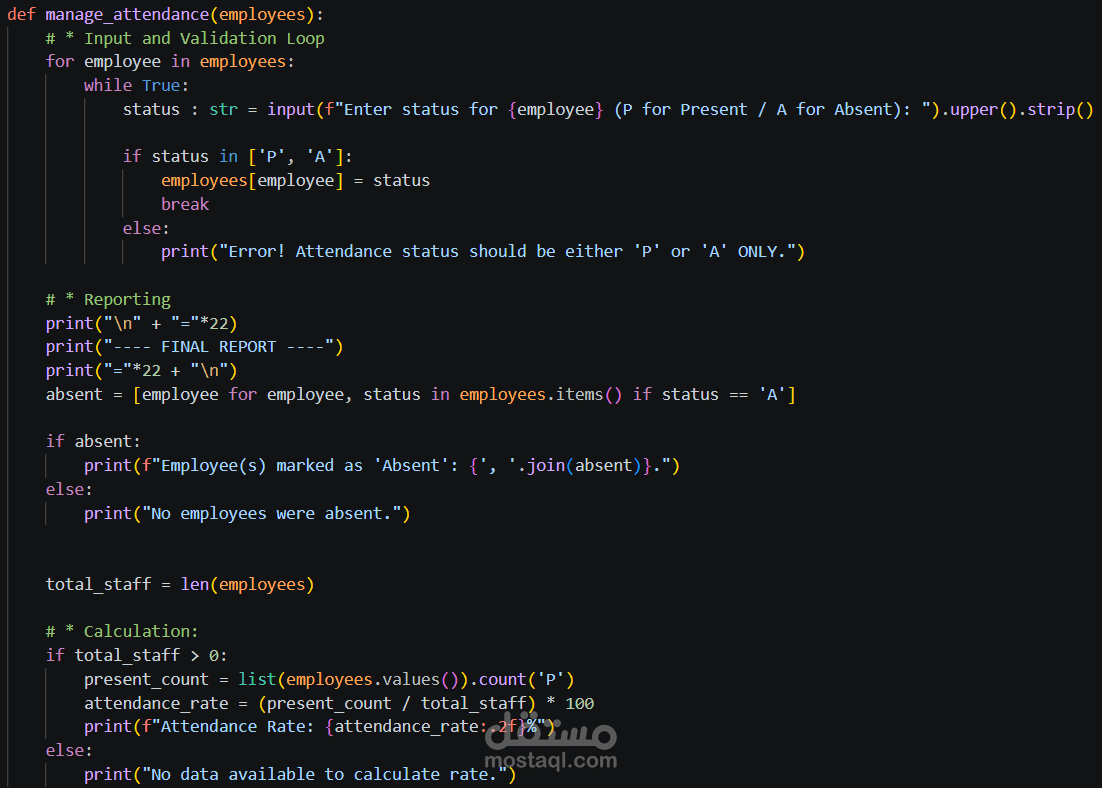
Task: Click the line "if status in ['P', 'A']:"
Action: click(x=238, y=157)
